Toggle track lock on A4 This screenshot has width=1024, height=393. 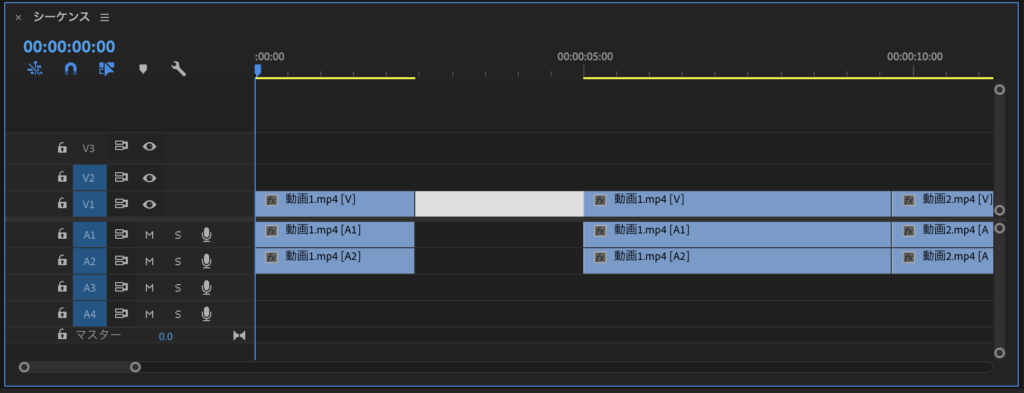click(x=62, y=313)
